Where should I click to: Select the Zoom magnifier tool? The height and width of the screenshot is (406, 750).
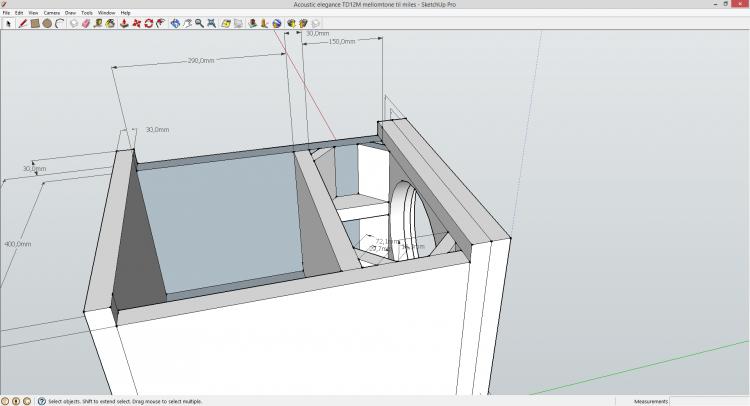(200, 23)
